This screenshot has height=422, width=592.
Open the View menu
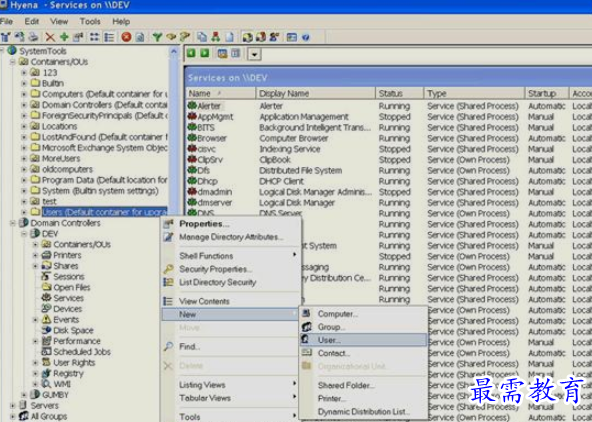(x=59, y=22)
